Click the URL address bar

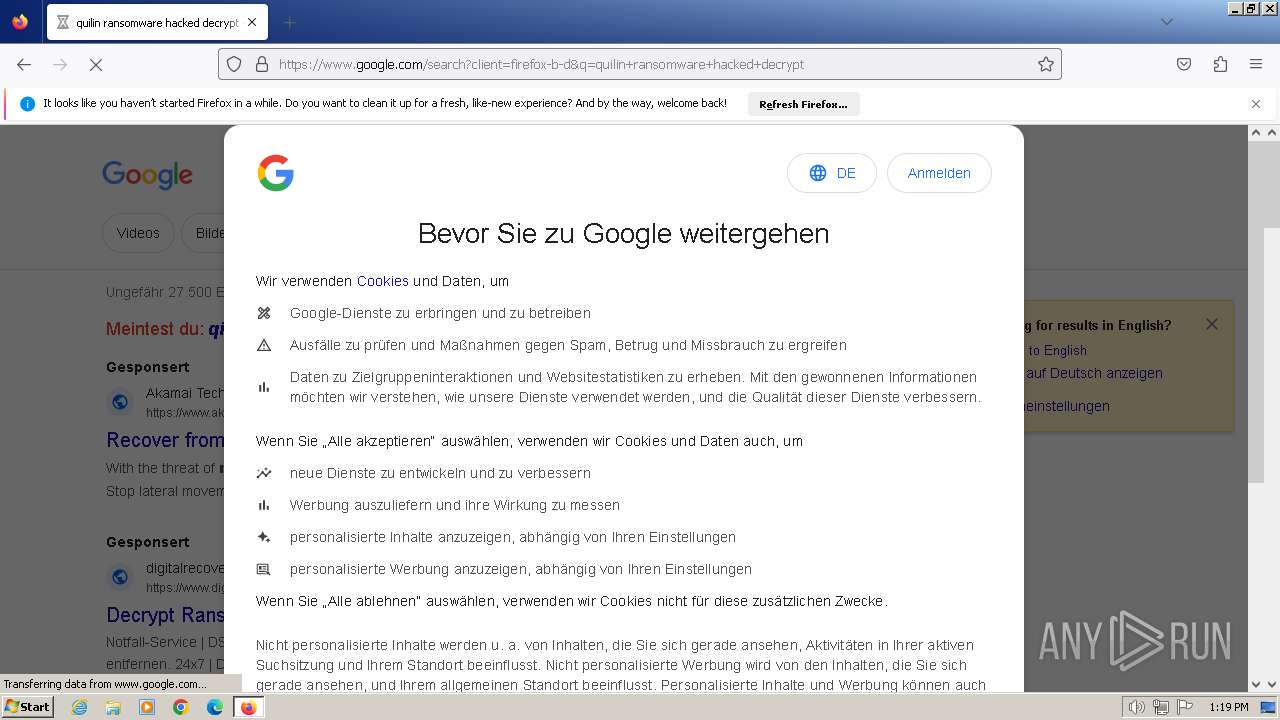tap(640, 64)
